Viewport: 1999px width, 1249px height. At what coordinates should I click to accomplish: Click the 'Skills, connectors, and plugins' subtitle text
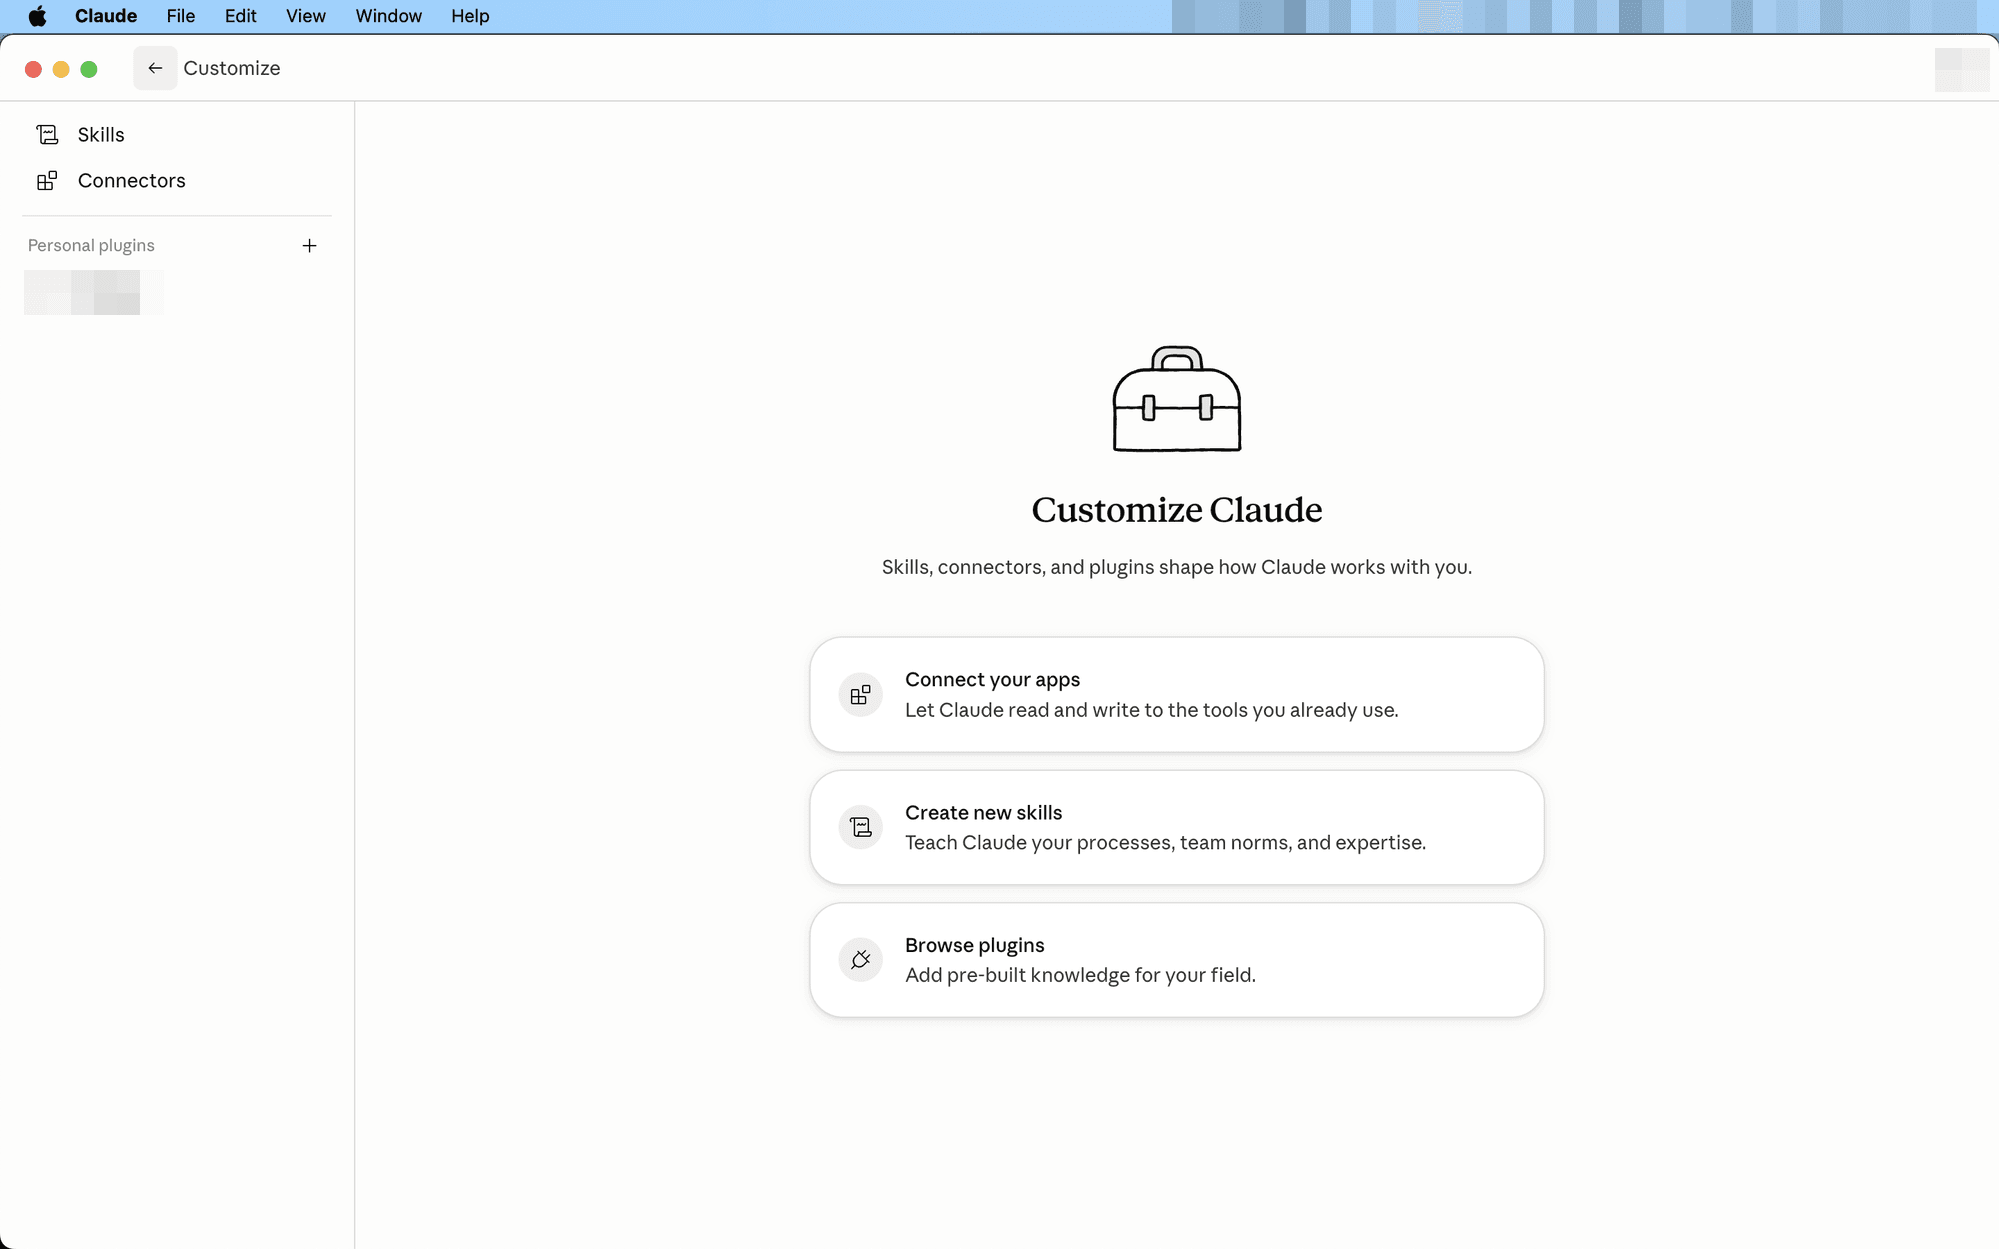(x=1177, y=567)
